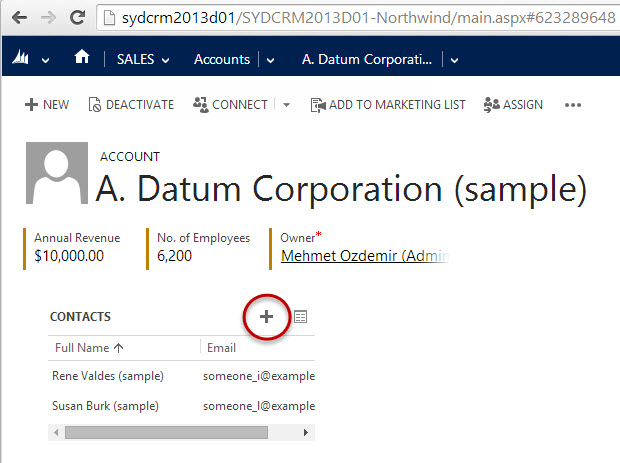Image resolution: width=620 pixels, height=463 pixels.
Task: Click the NEW command button
Action: point(47,105)
